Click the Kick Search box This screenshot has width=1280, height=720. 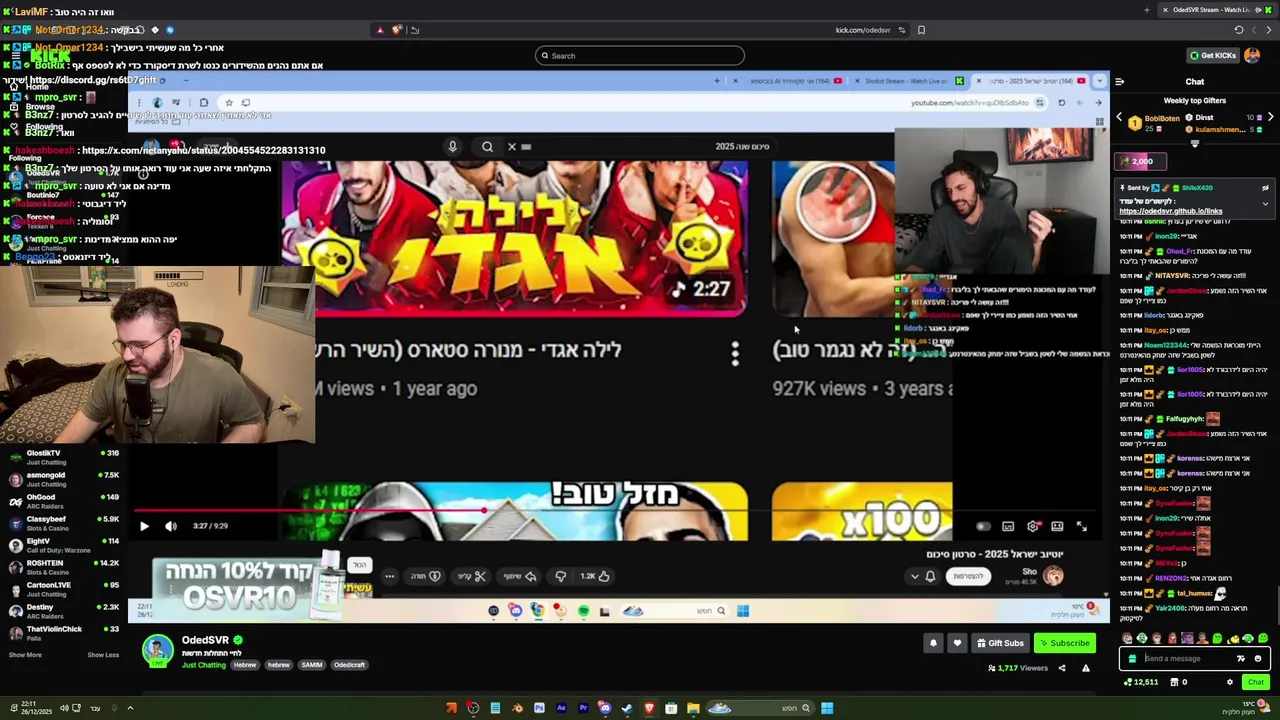point(640,56)
